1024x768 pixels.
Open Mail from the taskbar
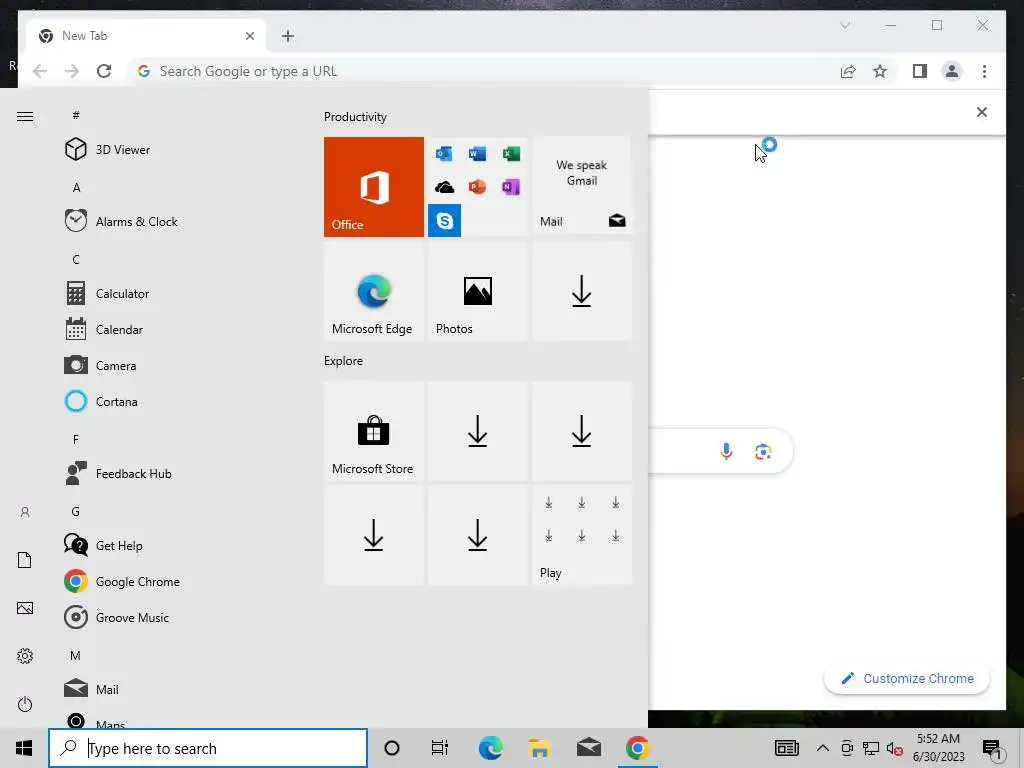click(x=588, y=748)
